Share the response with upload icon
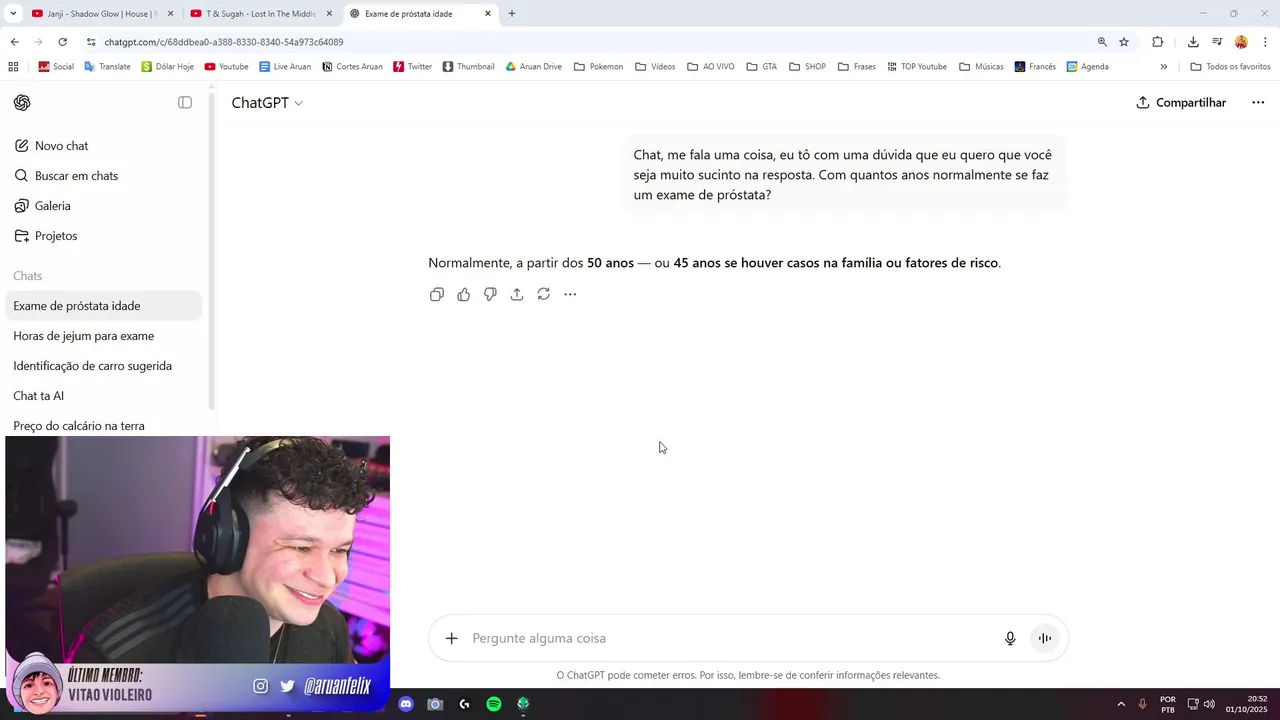The height and width of the screenshot is (720, 1280). click(517, 294)
